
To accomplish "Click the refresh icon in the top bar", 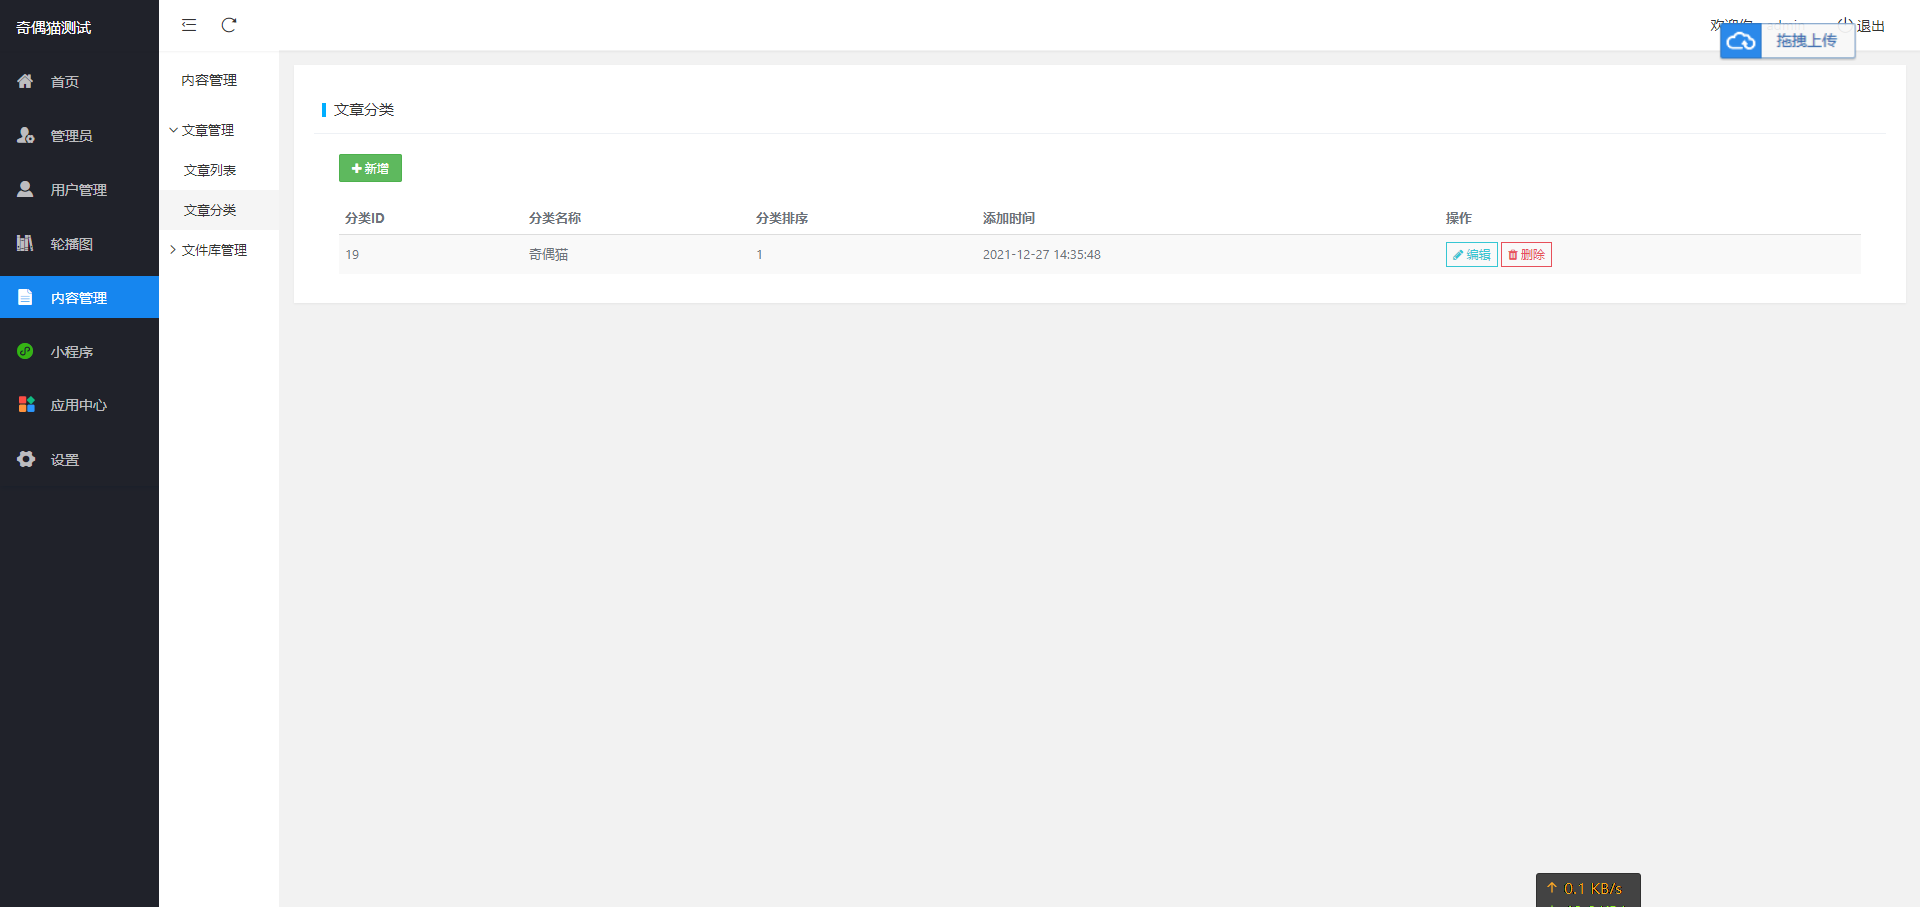I will click(x=229, y=25).
